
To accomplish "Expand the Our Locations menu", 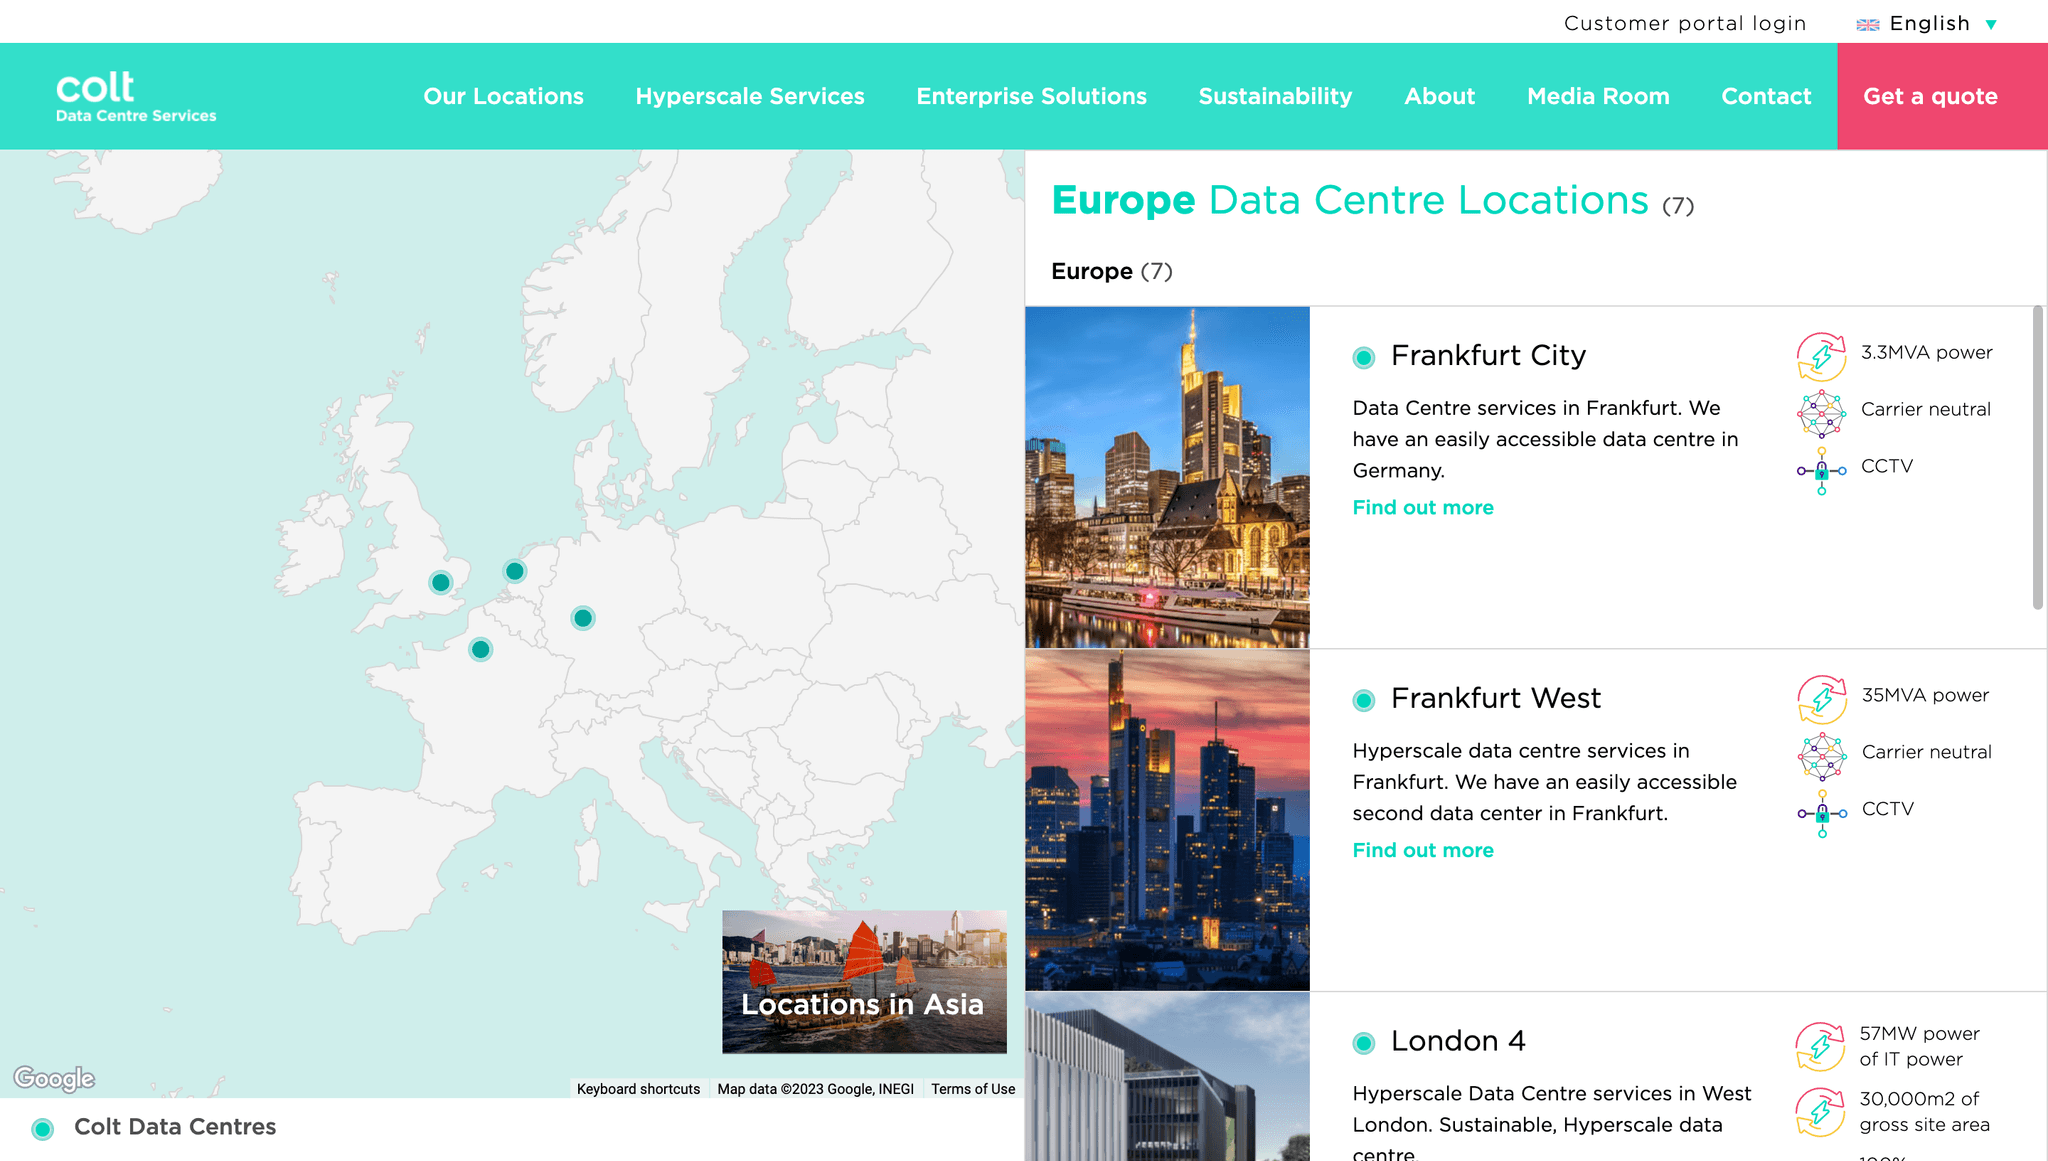I will (503, 96).
